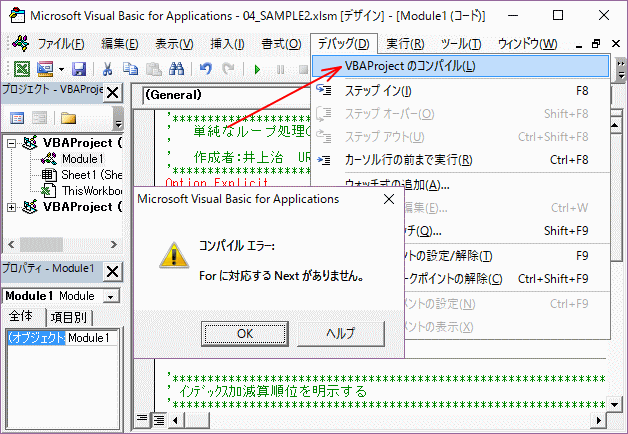Click the code pane scroll up arrow
This screenshot has width=628, height=434.
coord(614,125)
